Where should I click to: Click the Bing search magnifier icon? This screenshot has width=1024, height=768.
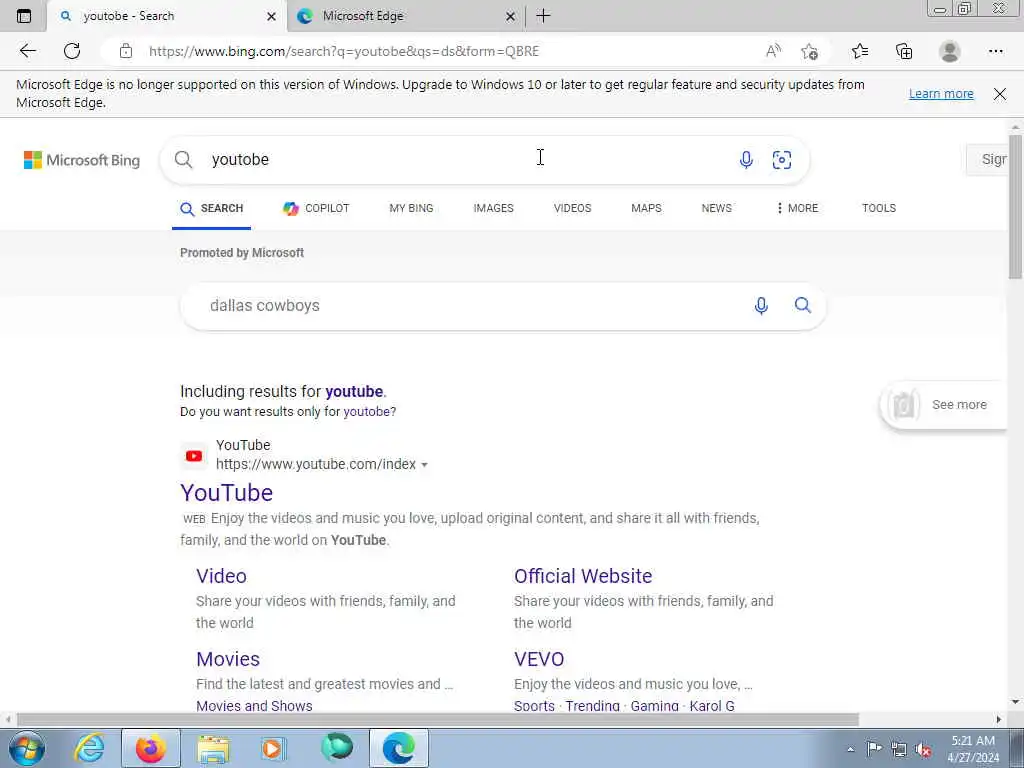pyautogui.click(x=184, y=159)
